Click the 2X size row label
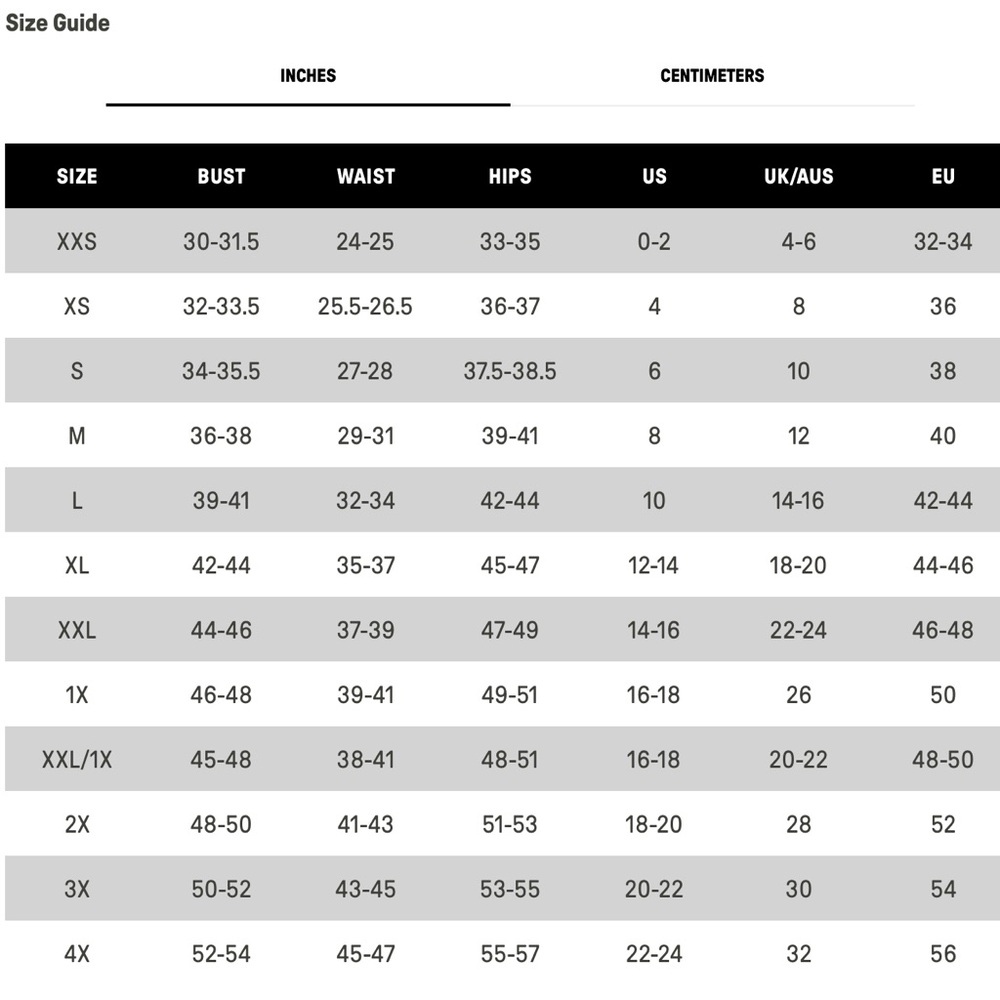This screenshot has width=1000, height=1000. point(77,825)
